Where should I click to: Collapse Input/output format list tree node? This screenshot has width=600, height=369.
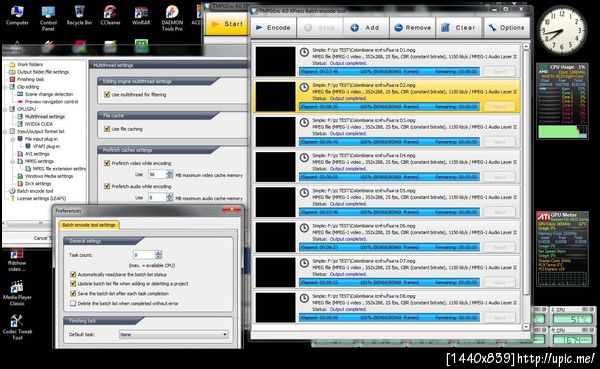(5, 131)
